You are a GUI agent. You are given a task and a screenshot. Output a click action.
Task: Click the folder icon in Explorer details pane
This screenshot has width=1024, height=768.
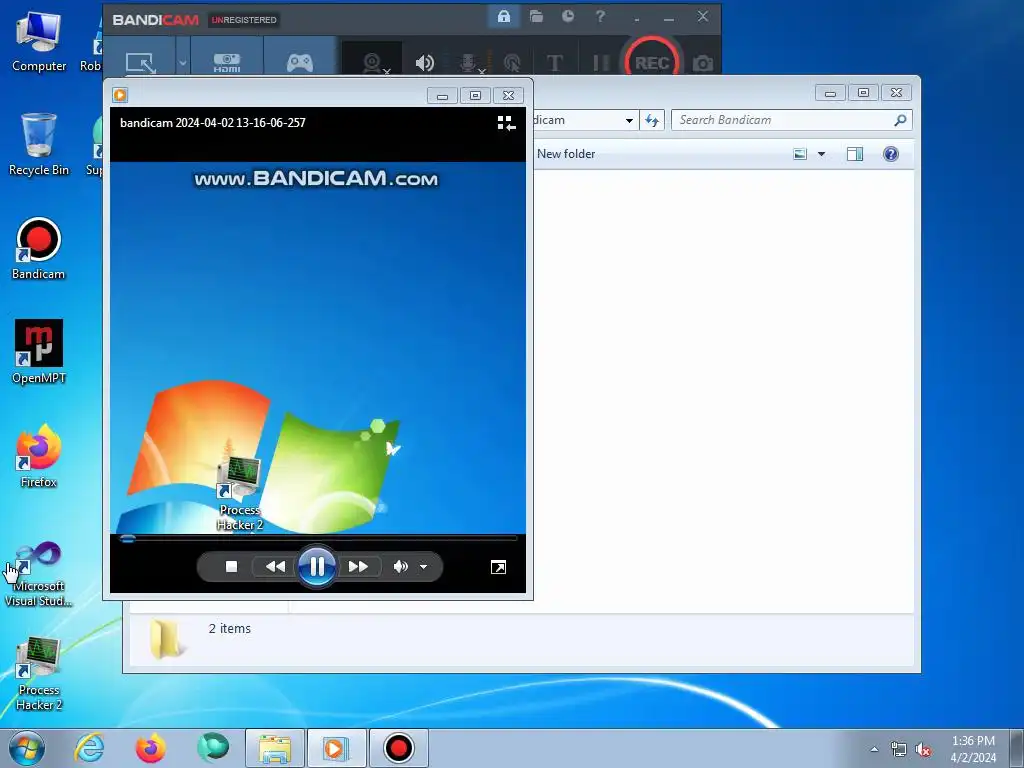[x=165, y=639]
